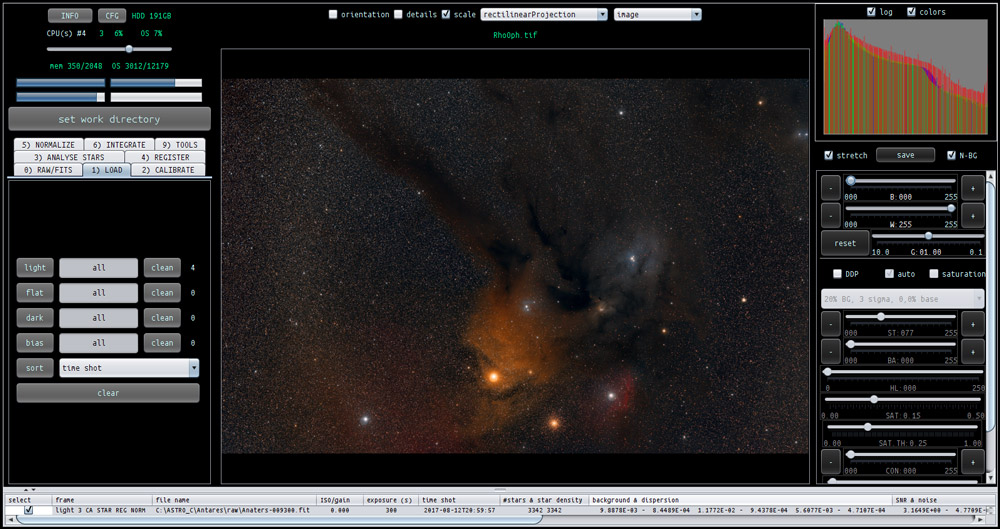1000x529 pixels.
Task: Click the reset button
Action: tap(845, 243)
